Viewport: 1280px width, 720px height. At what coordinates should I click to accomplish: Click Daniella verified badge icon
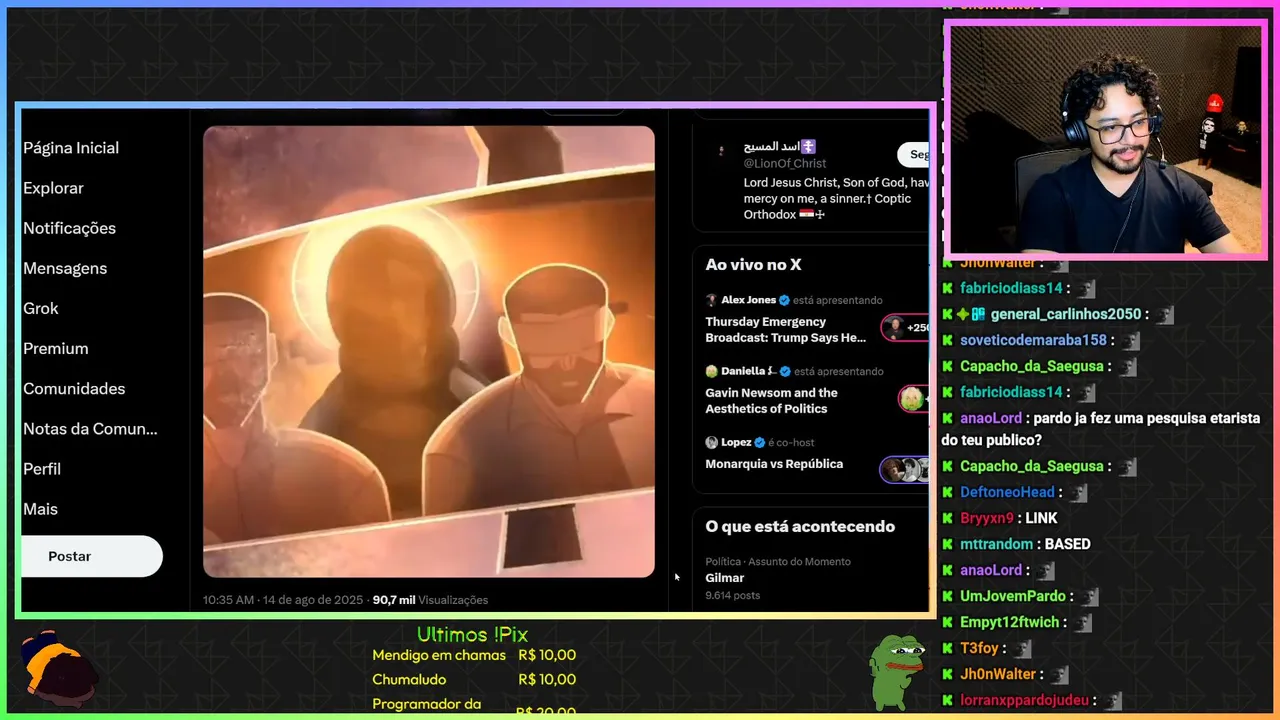[785, 371]
